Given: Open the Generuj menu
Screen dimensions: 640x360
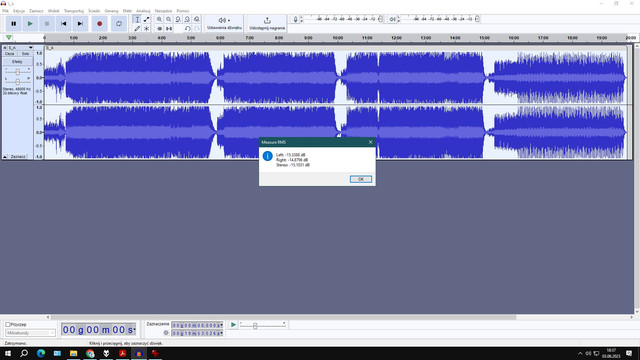Looking at the screenshot, I should click(111, 11).
